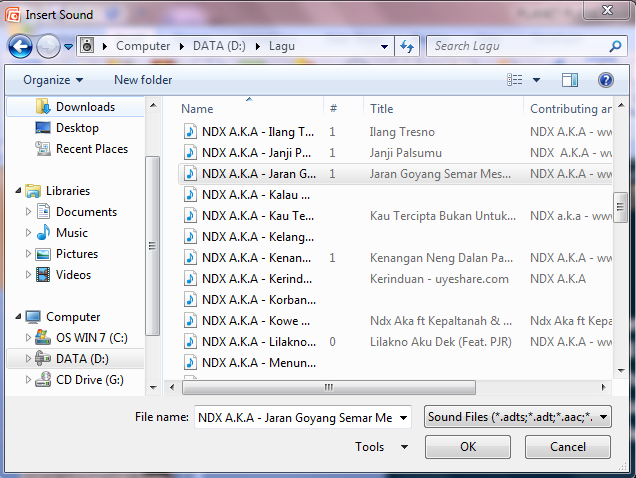Select Downloads in navigation pane

point(75,107)
